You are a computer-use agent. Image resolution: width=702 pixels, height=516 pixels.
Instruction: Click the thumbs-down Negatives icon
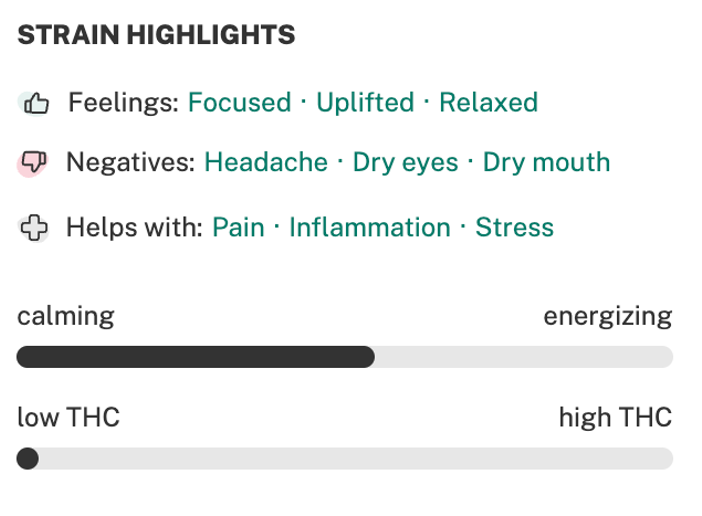click(33, 163)
